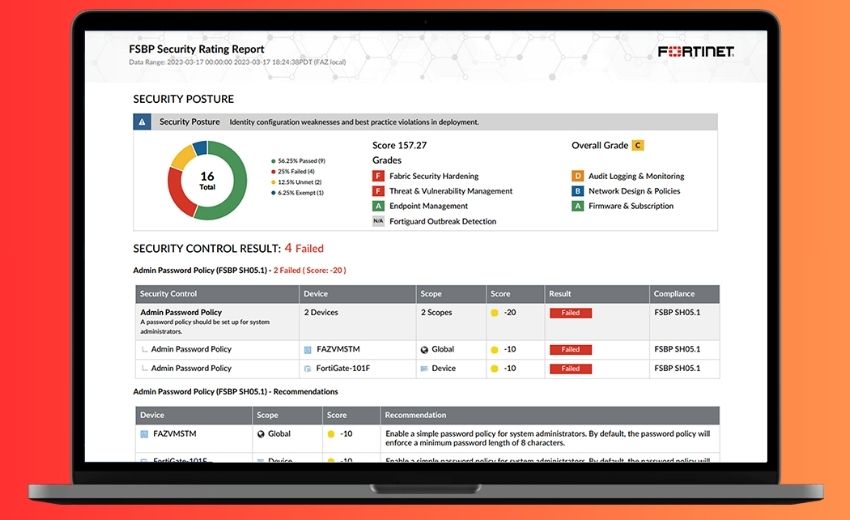This screenshot has width=850, height=520.
Task: Select the A grade badge for Firmware & Subscription
Action: coord(578,206)
